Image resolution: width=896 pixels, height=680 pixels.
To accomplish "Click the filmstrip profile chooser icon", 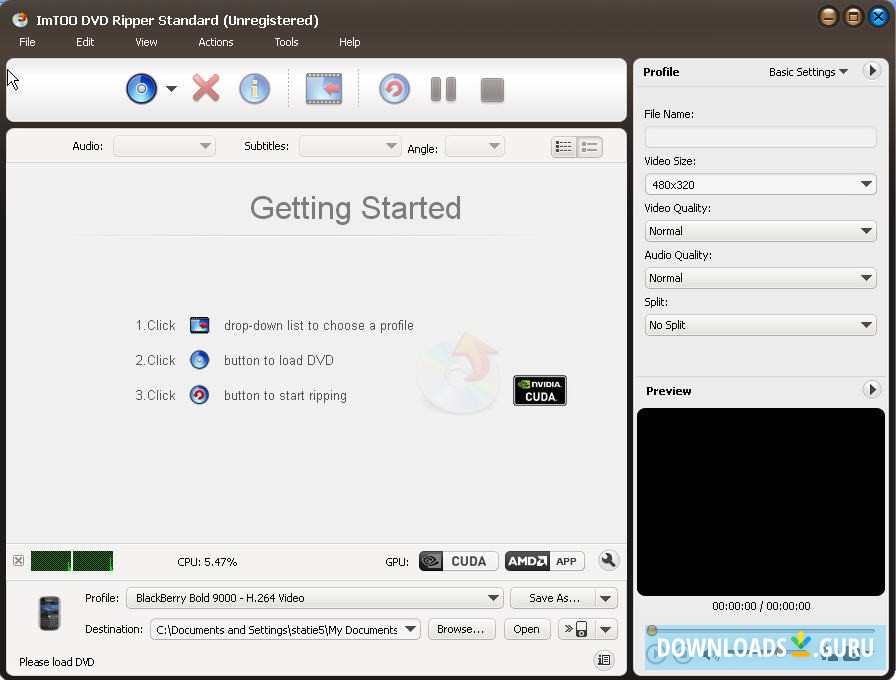I will click(x=322, y=88).
